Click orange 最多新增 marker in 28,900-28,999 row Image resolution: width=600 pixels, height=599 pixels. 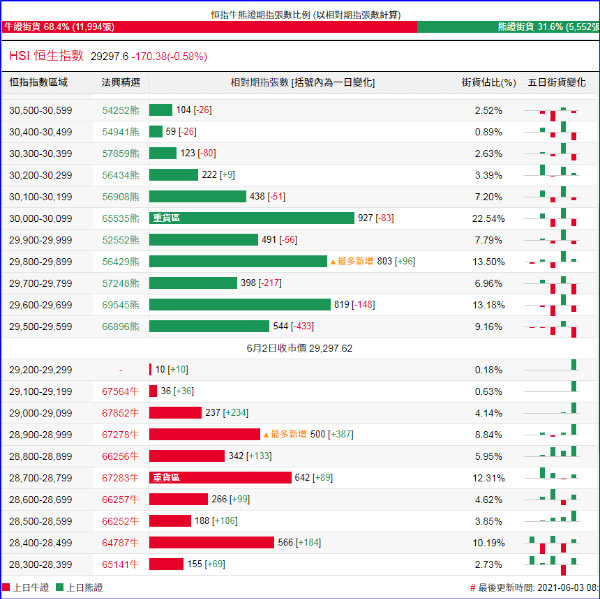[x=285, y=434]
